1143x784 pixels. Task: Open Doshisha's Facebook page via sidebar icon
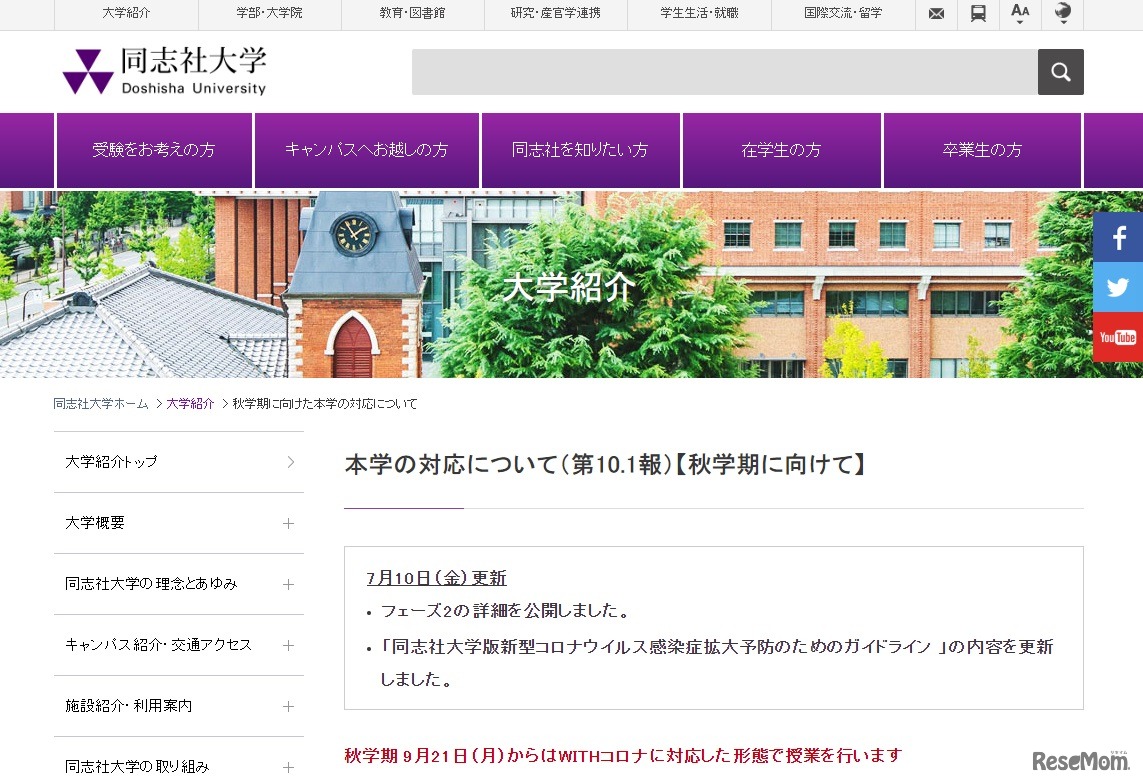pos(1117,237)
